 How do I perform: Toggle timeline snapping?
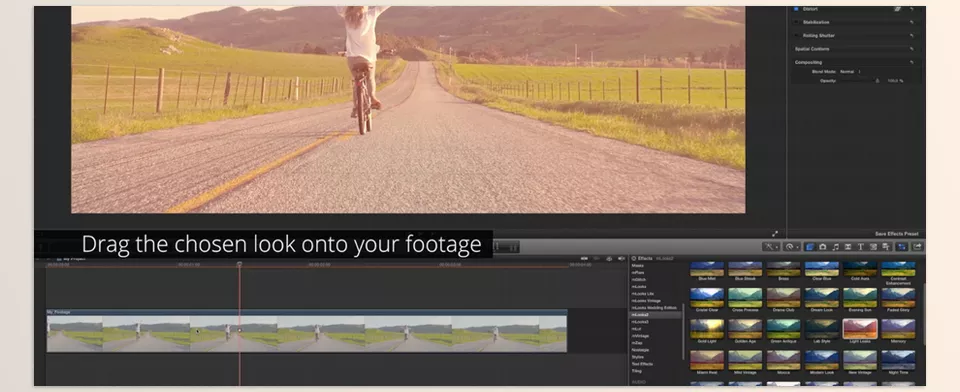(x=621, y=258)
